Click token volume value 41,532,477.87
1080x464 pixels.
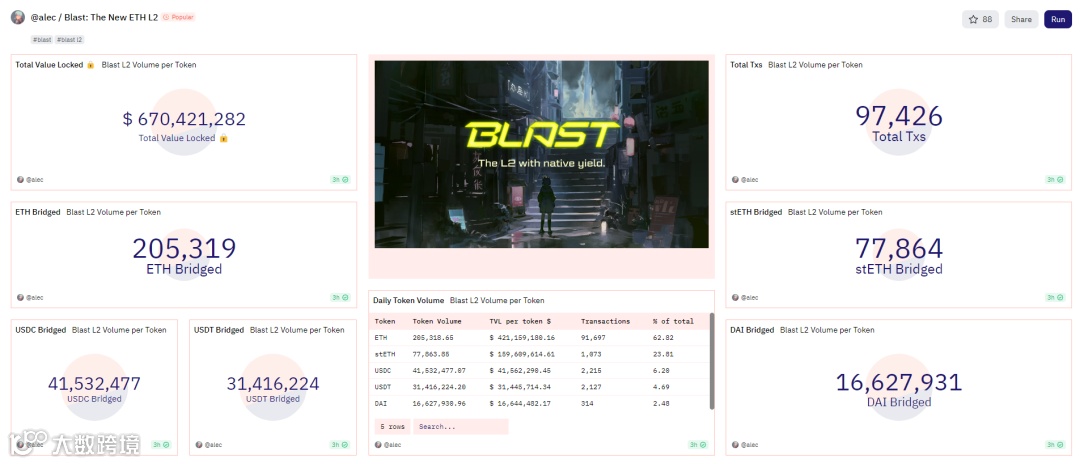439,371
